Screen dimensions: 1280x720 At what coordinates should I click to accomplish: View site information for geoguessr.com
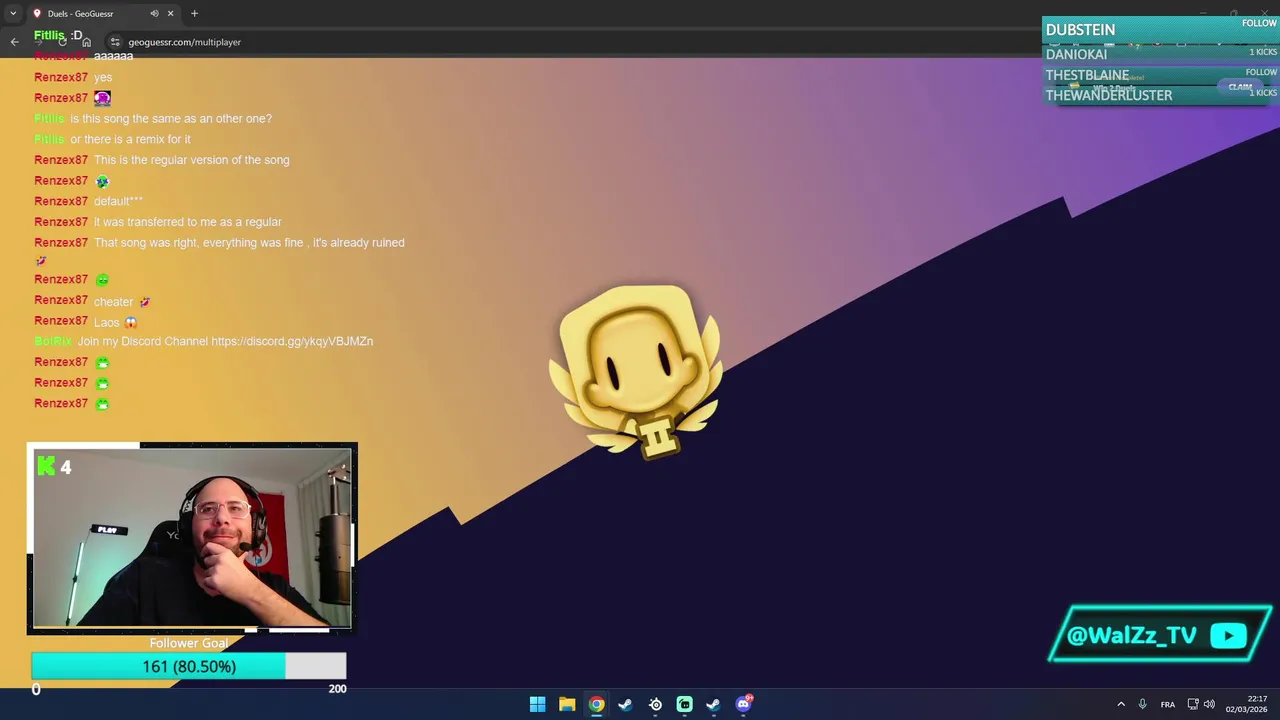115,42
